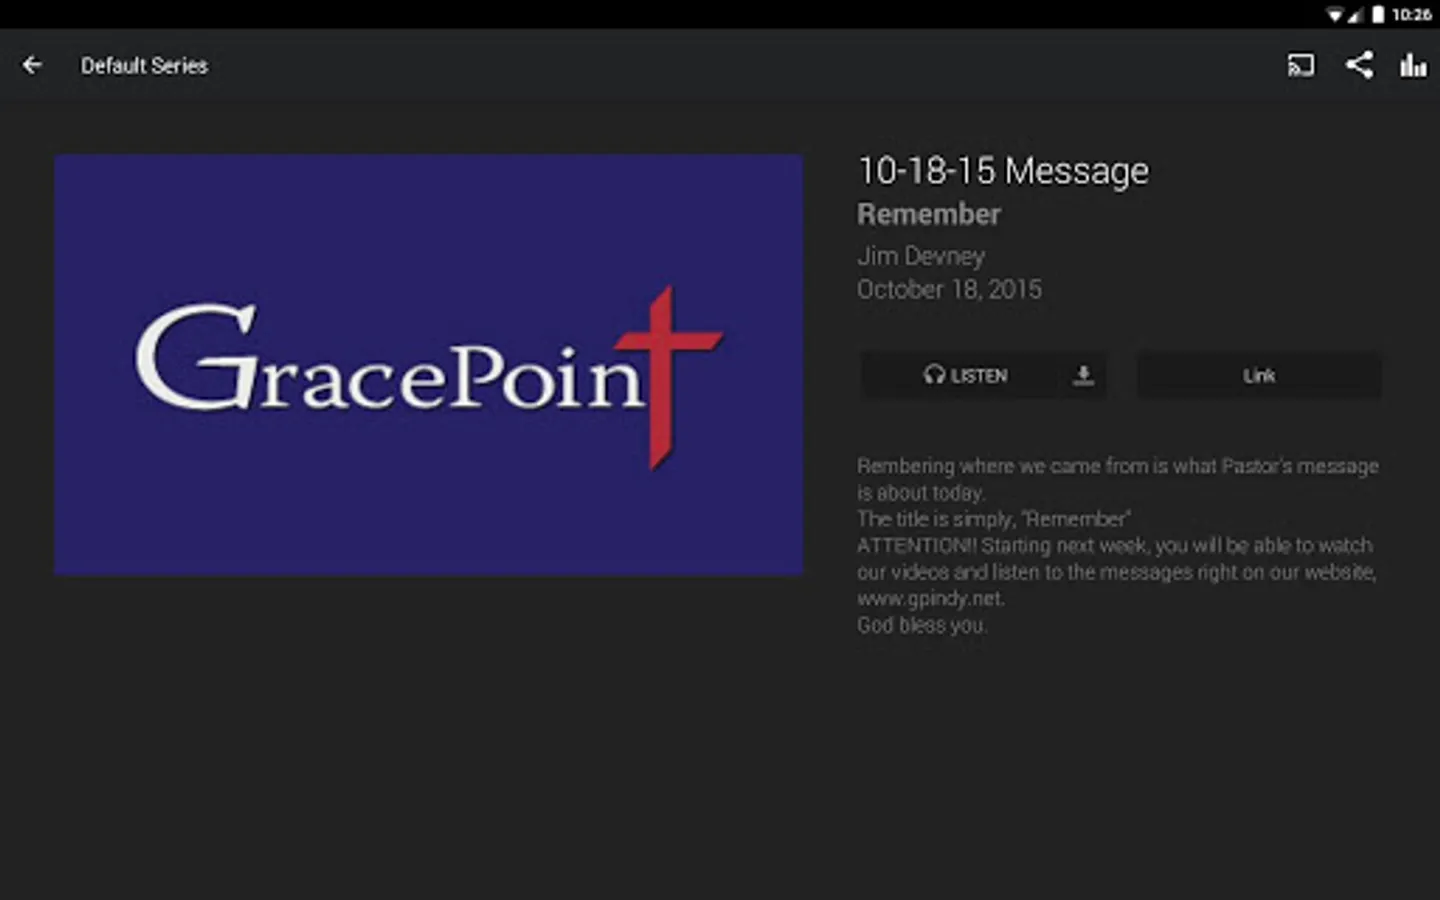Tap the cellular signal icon

1356,14
